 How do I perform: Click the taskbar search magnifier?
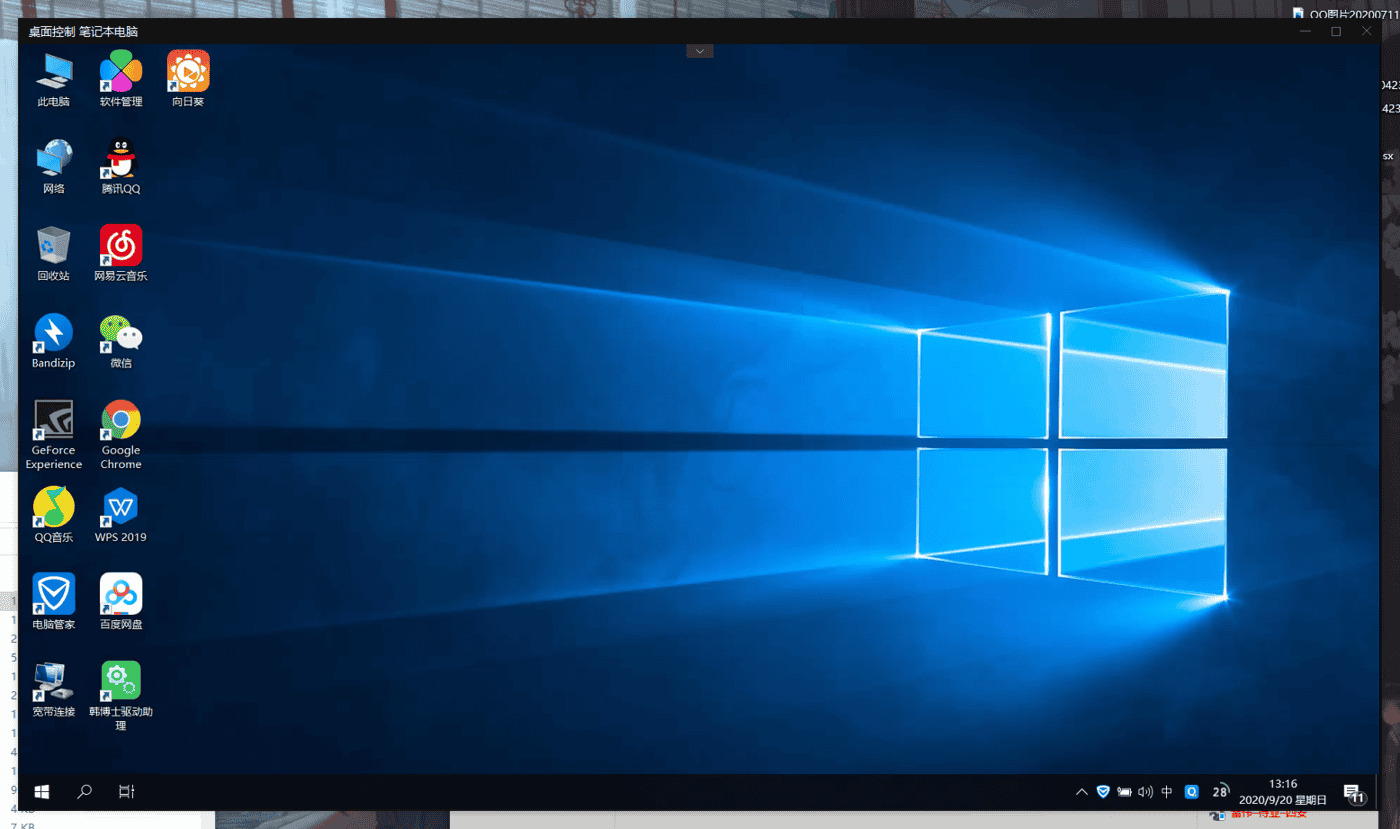coord(85,792)
